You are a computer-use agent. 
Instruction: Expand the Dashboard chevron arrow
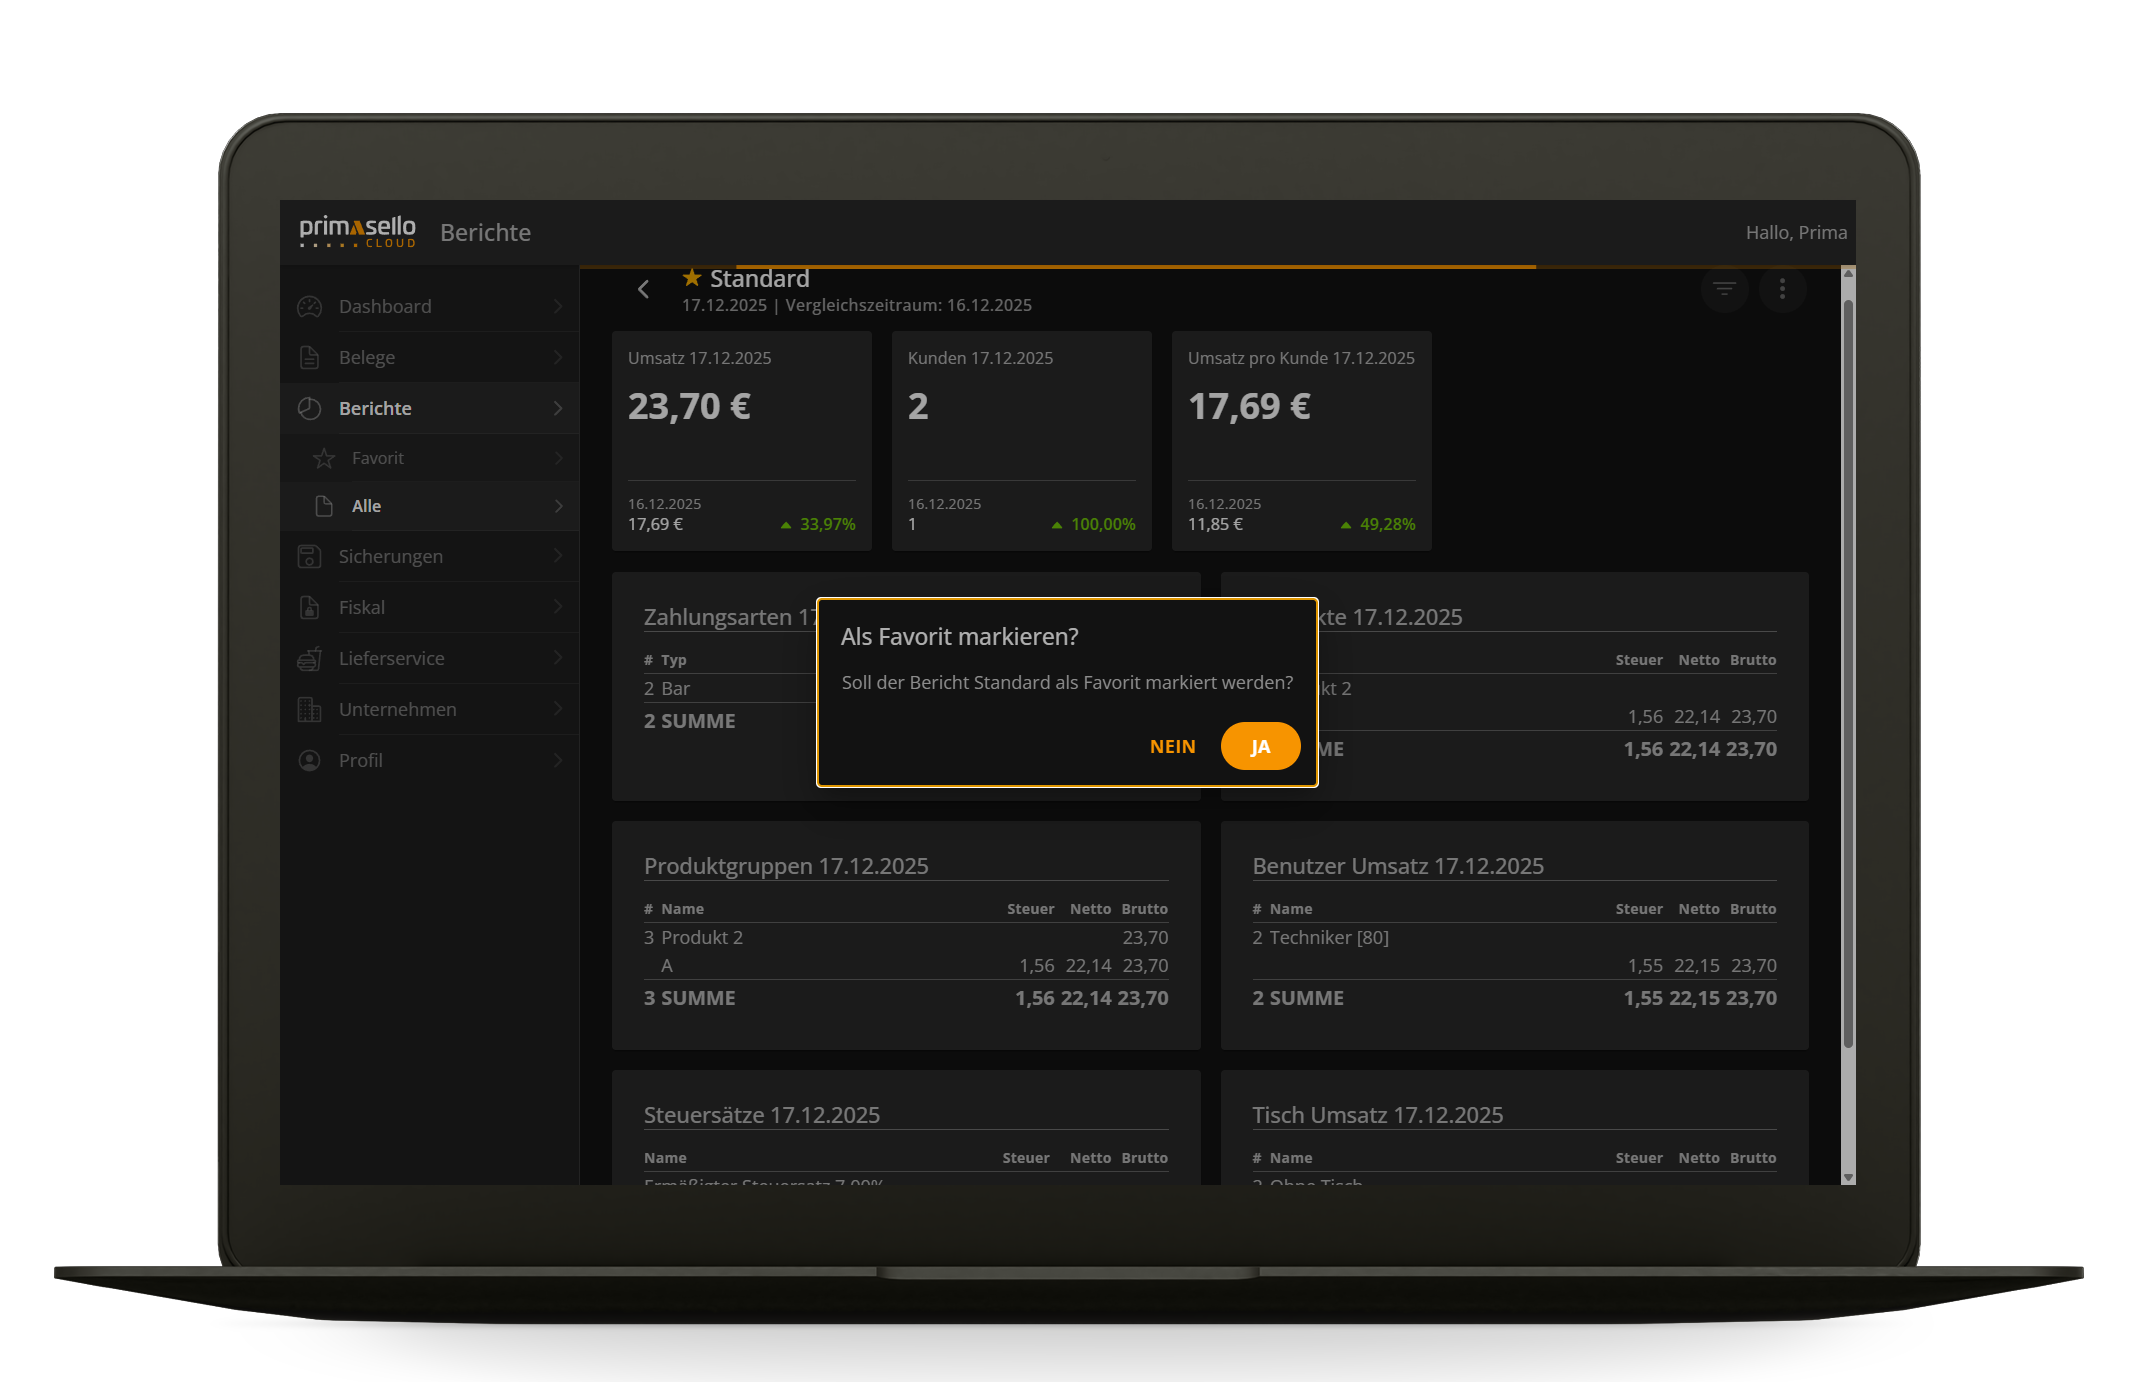(558, 307)
